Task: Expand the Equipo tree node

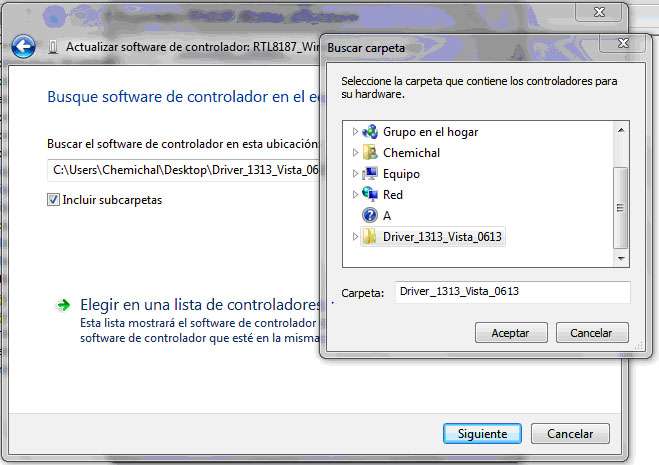Action: [x=355, y=173]
